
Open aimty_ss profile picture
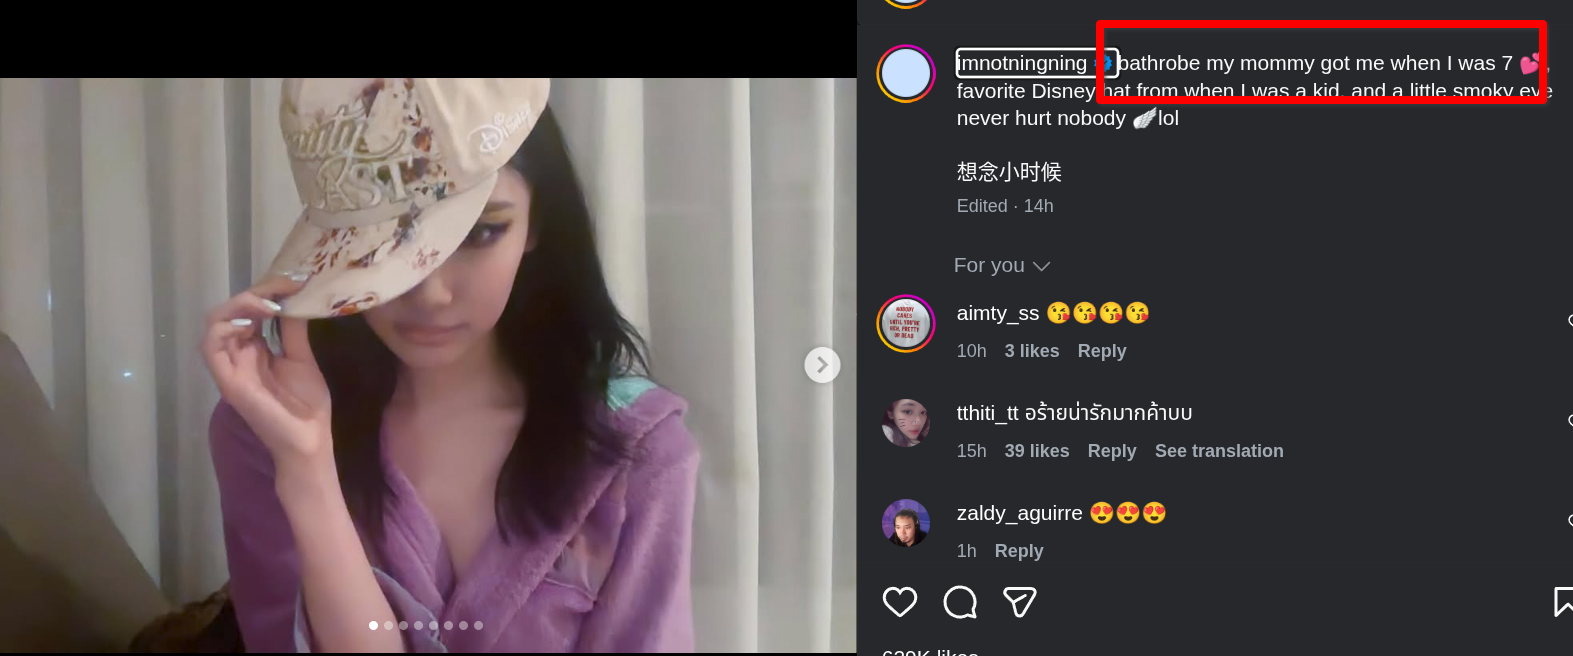[x=906, y=324]
